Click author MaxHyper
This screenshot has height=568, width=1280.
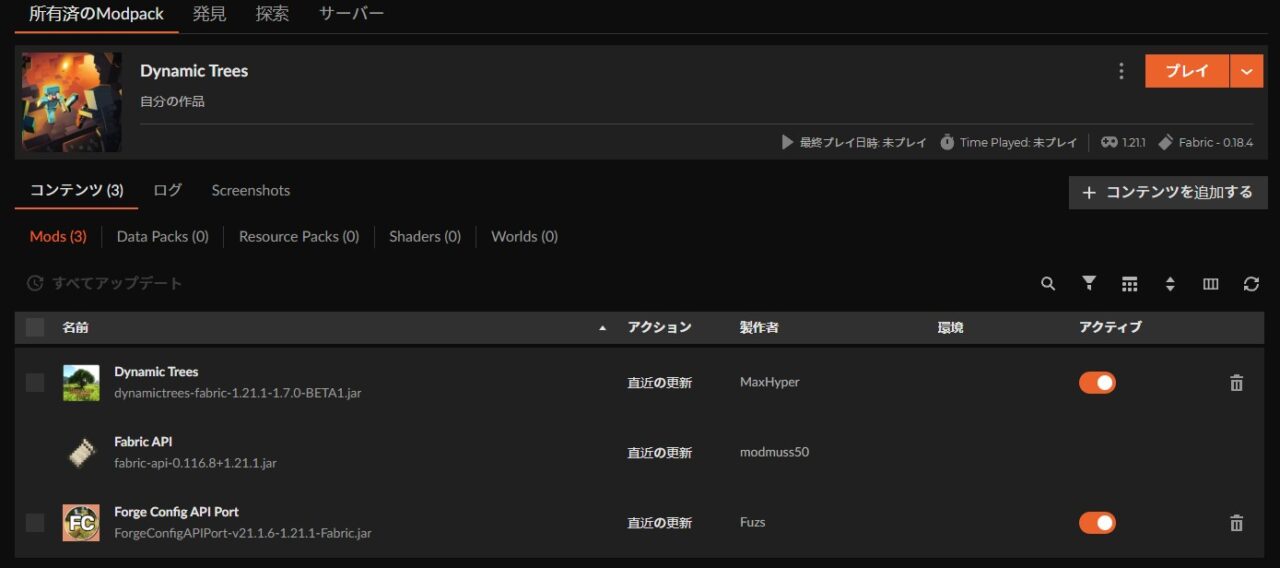click(x=769, y=383)
